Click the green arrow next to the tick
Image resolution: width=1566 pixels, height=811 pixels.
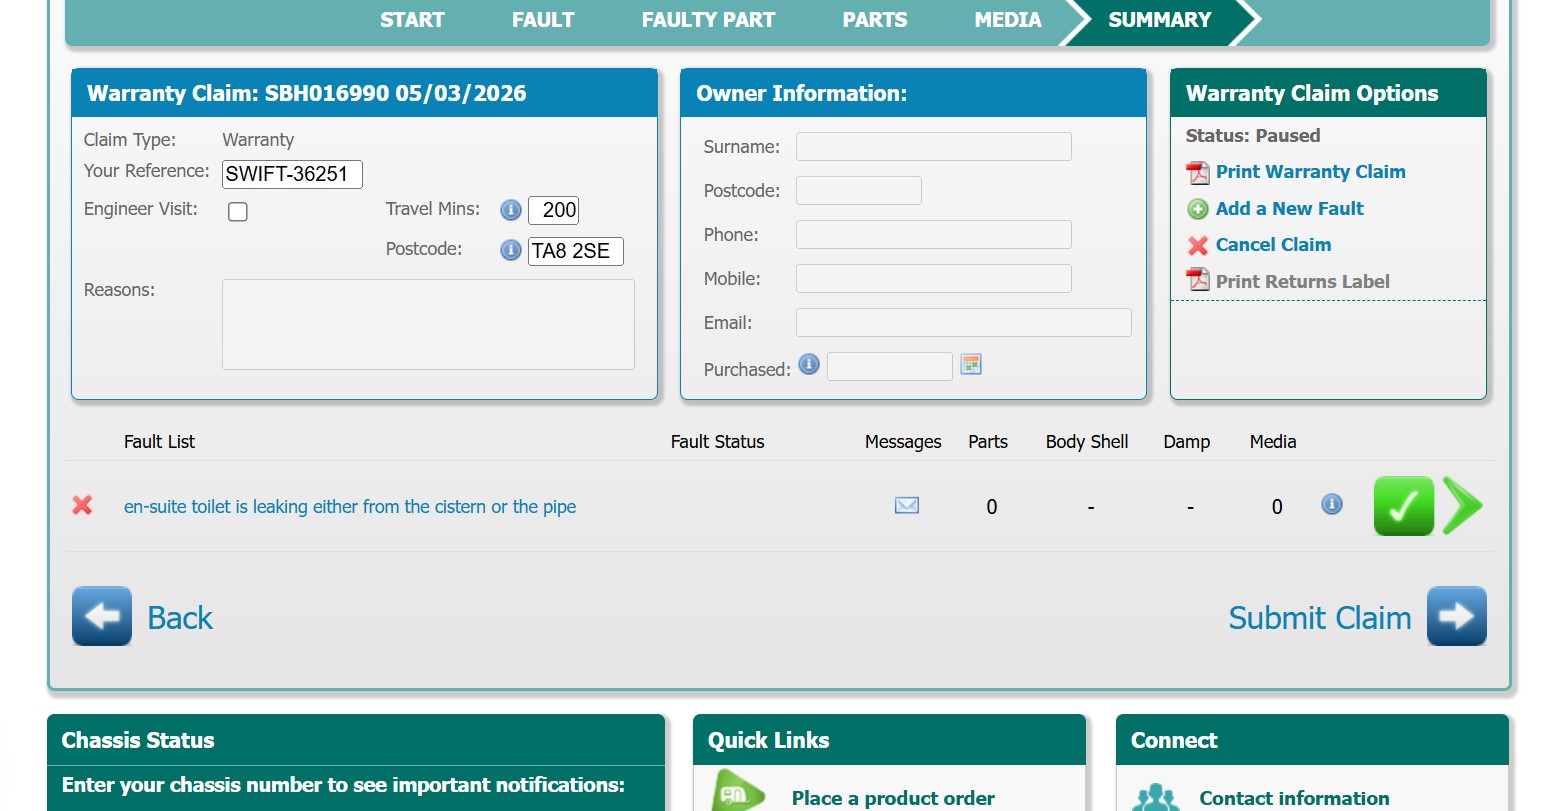point(1463,506)
